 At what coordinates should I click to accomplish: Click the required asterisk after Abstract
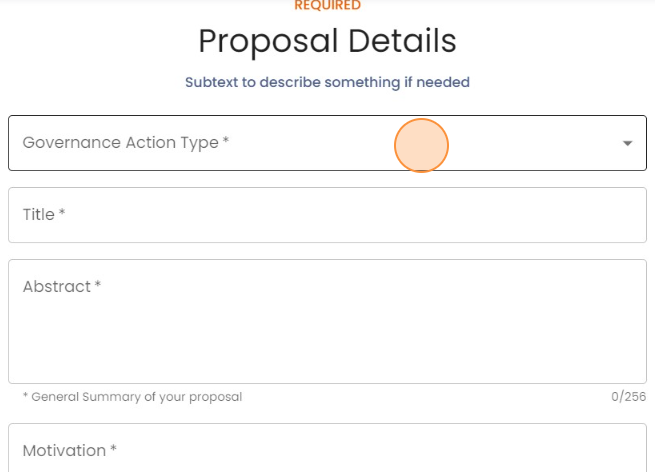(98, 286)
